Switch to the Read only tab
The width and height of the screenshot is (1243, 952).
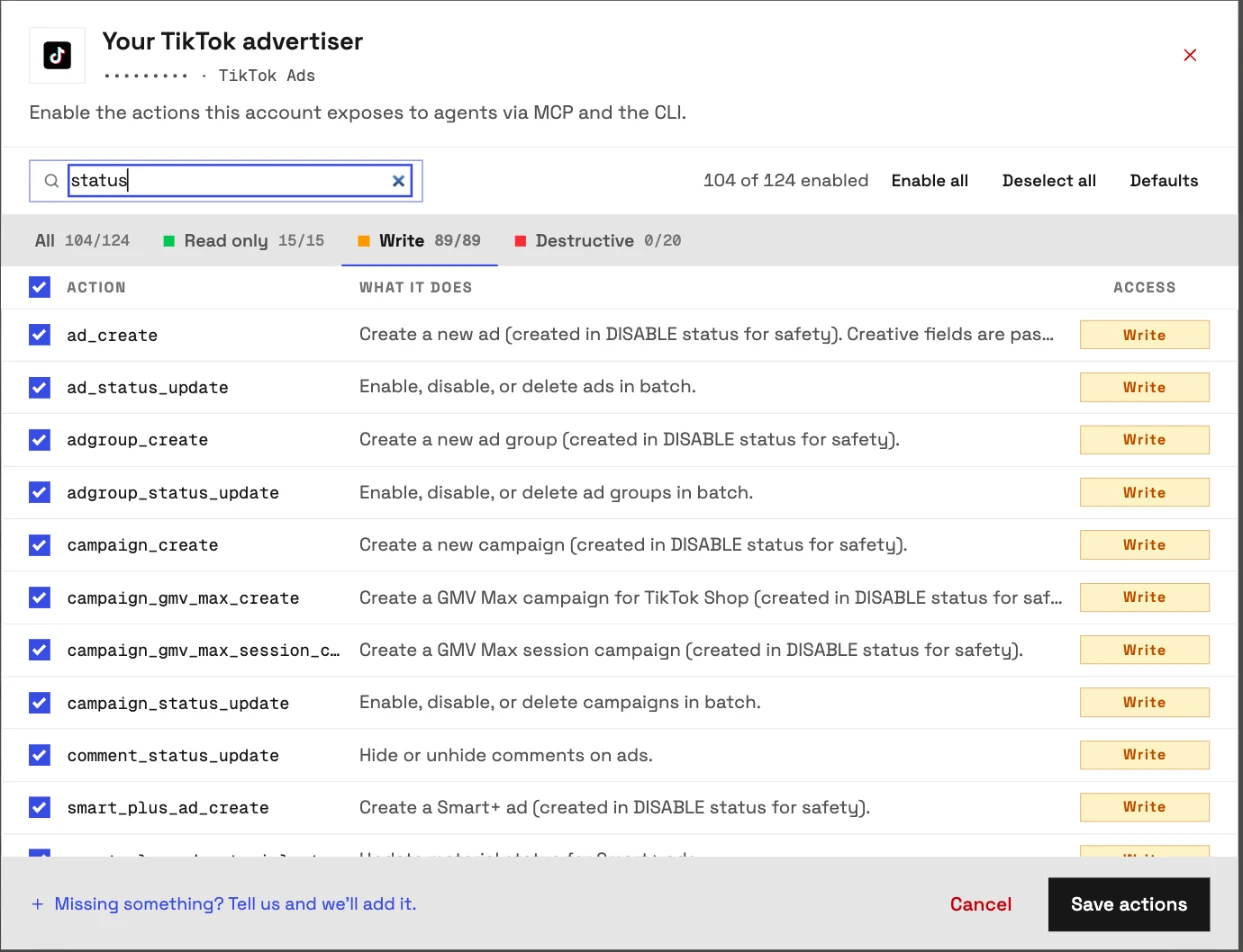coord(244,241)
